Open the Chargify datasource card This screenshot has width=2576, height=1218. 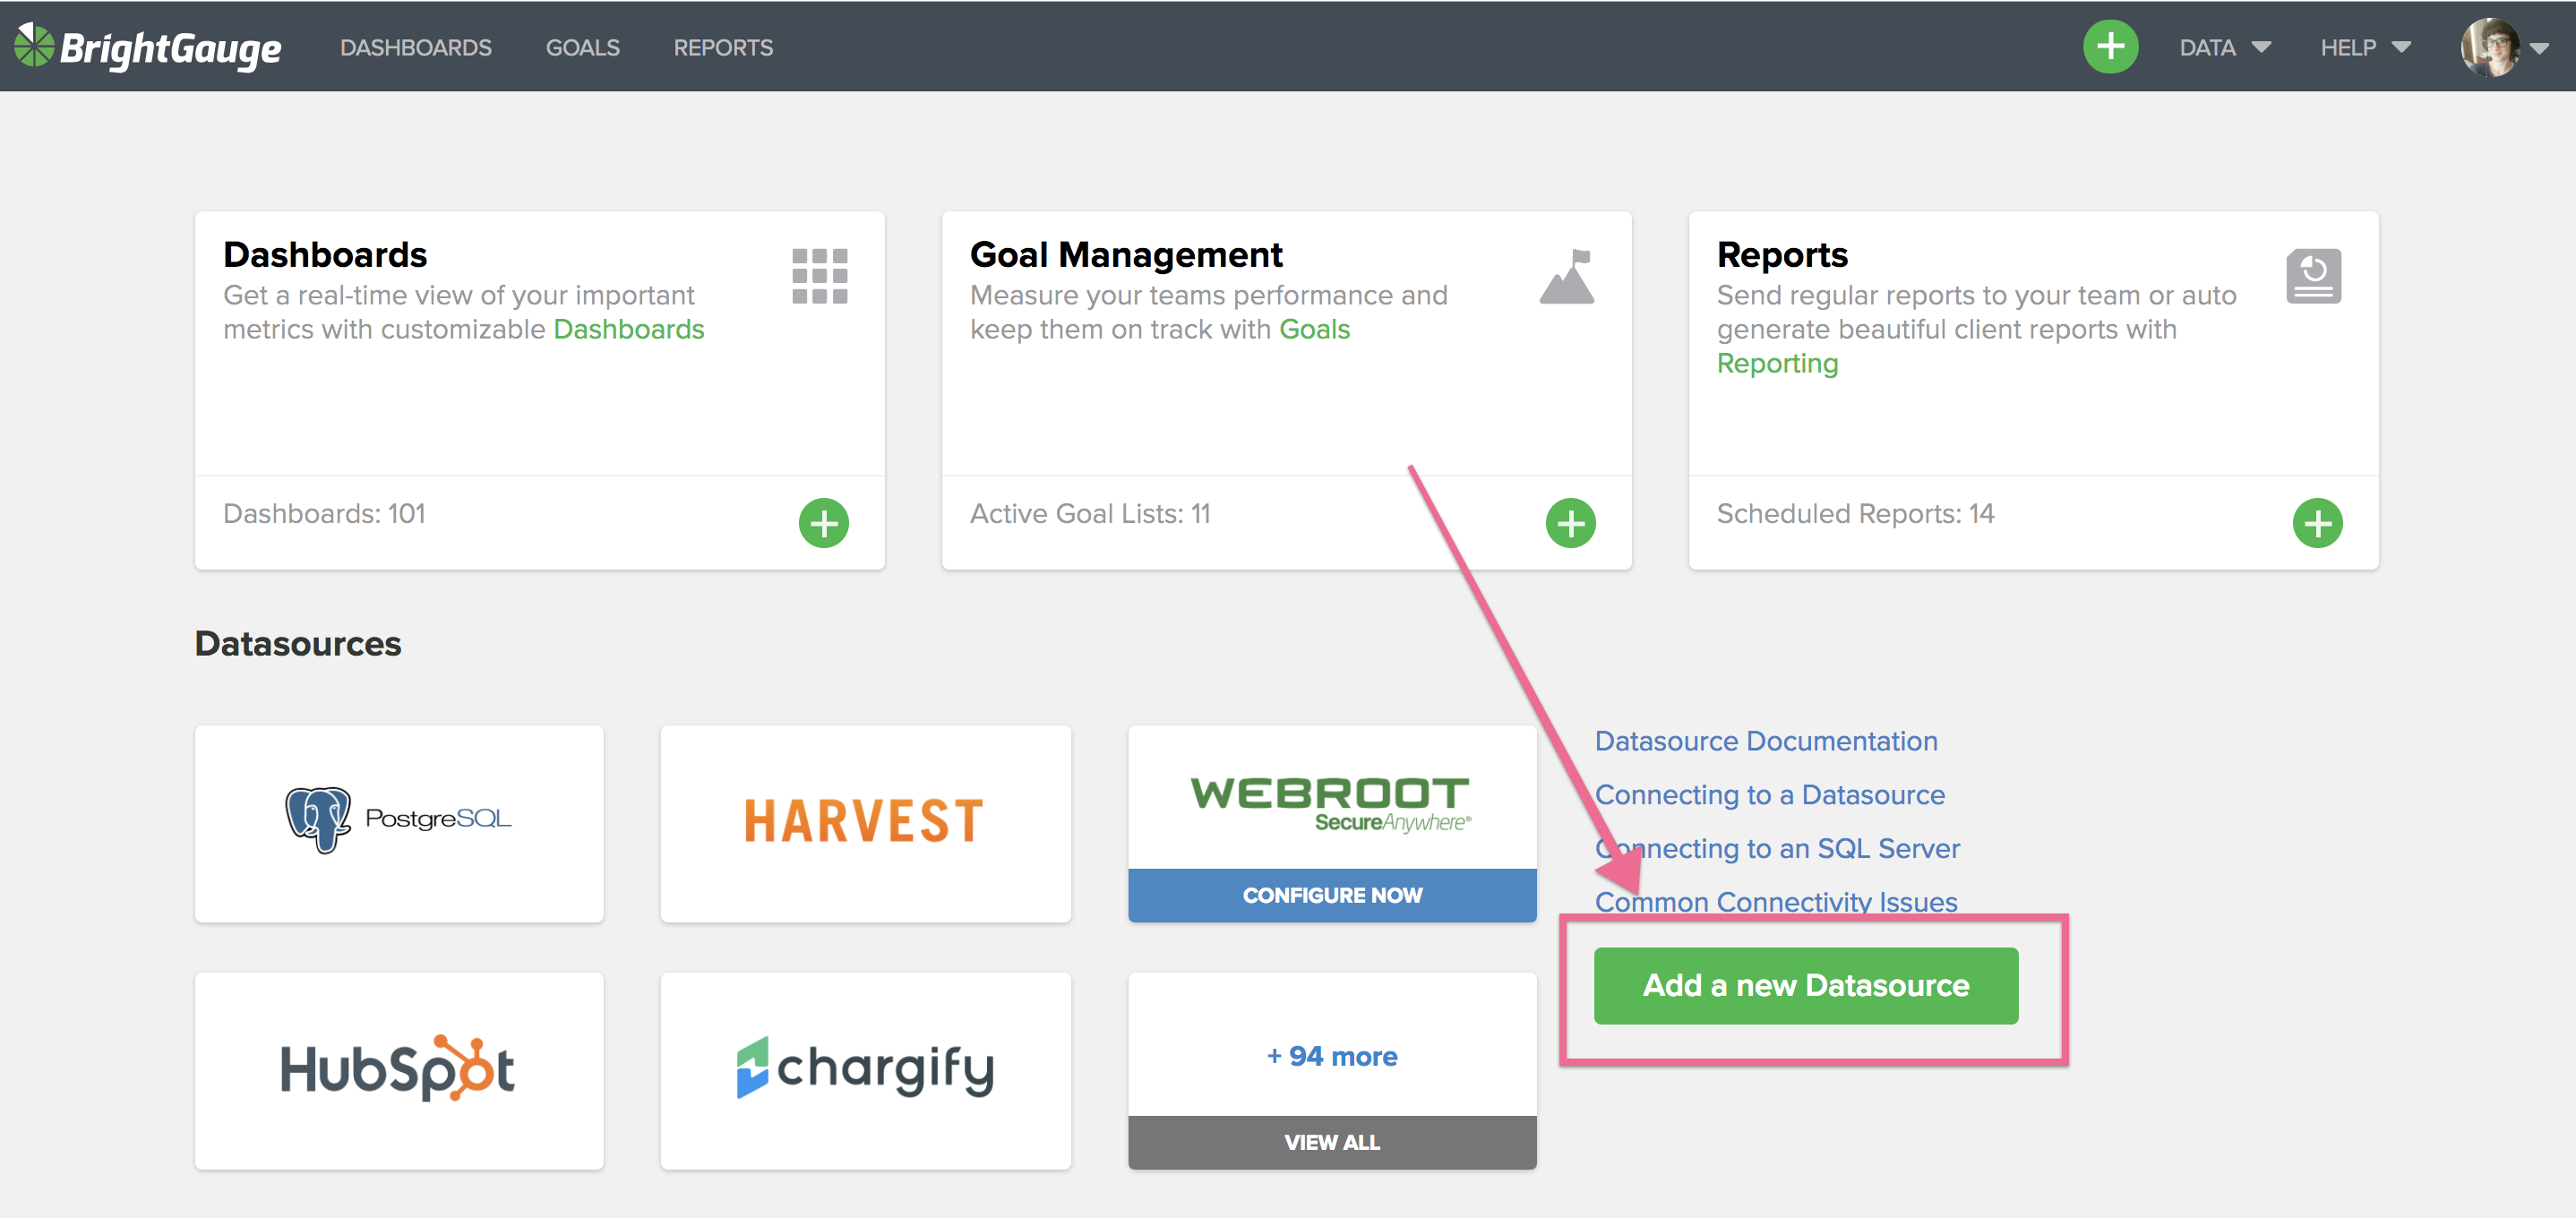pyautogui.click(x=865, y=1070)
